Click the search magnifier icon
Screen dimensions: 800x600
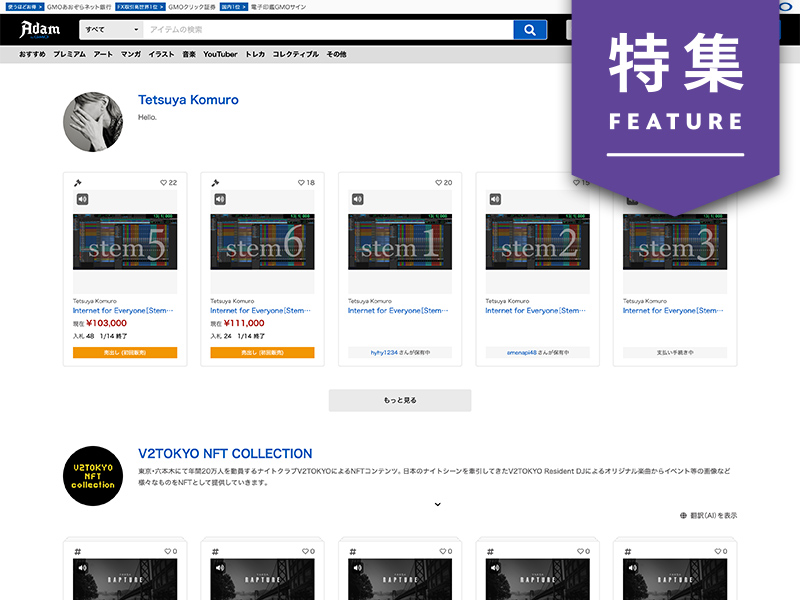point(529,30)
